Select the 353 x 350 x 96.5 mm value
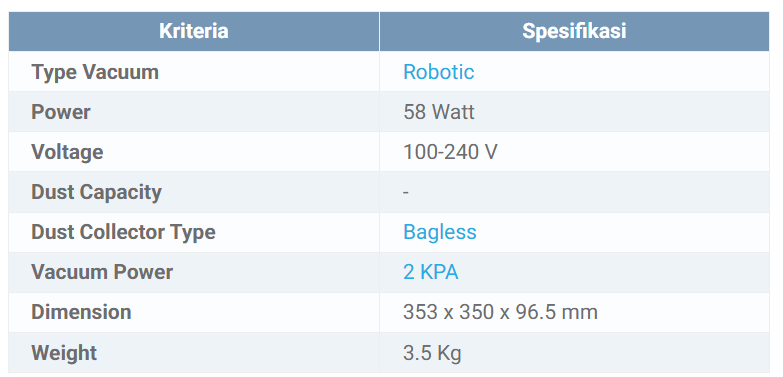The height and width of the screenshot is (377, 783). coord(500,312)
